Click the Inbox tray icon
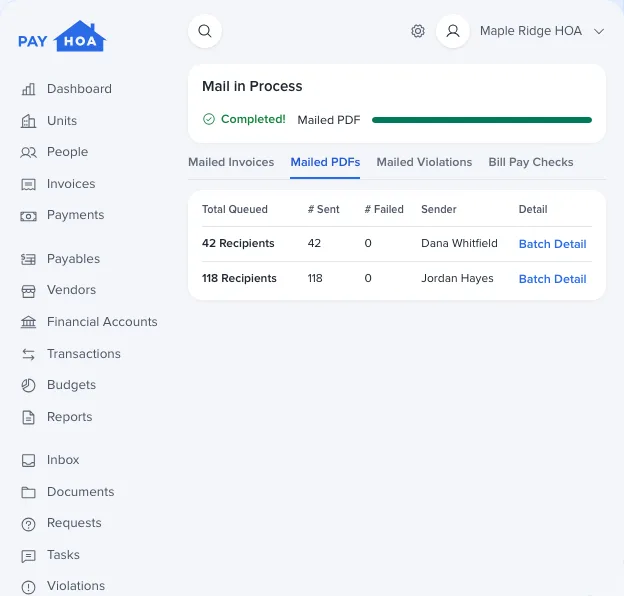Screen dimensions: 624x596 click(x=28, y=460)
